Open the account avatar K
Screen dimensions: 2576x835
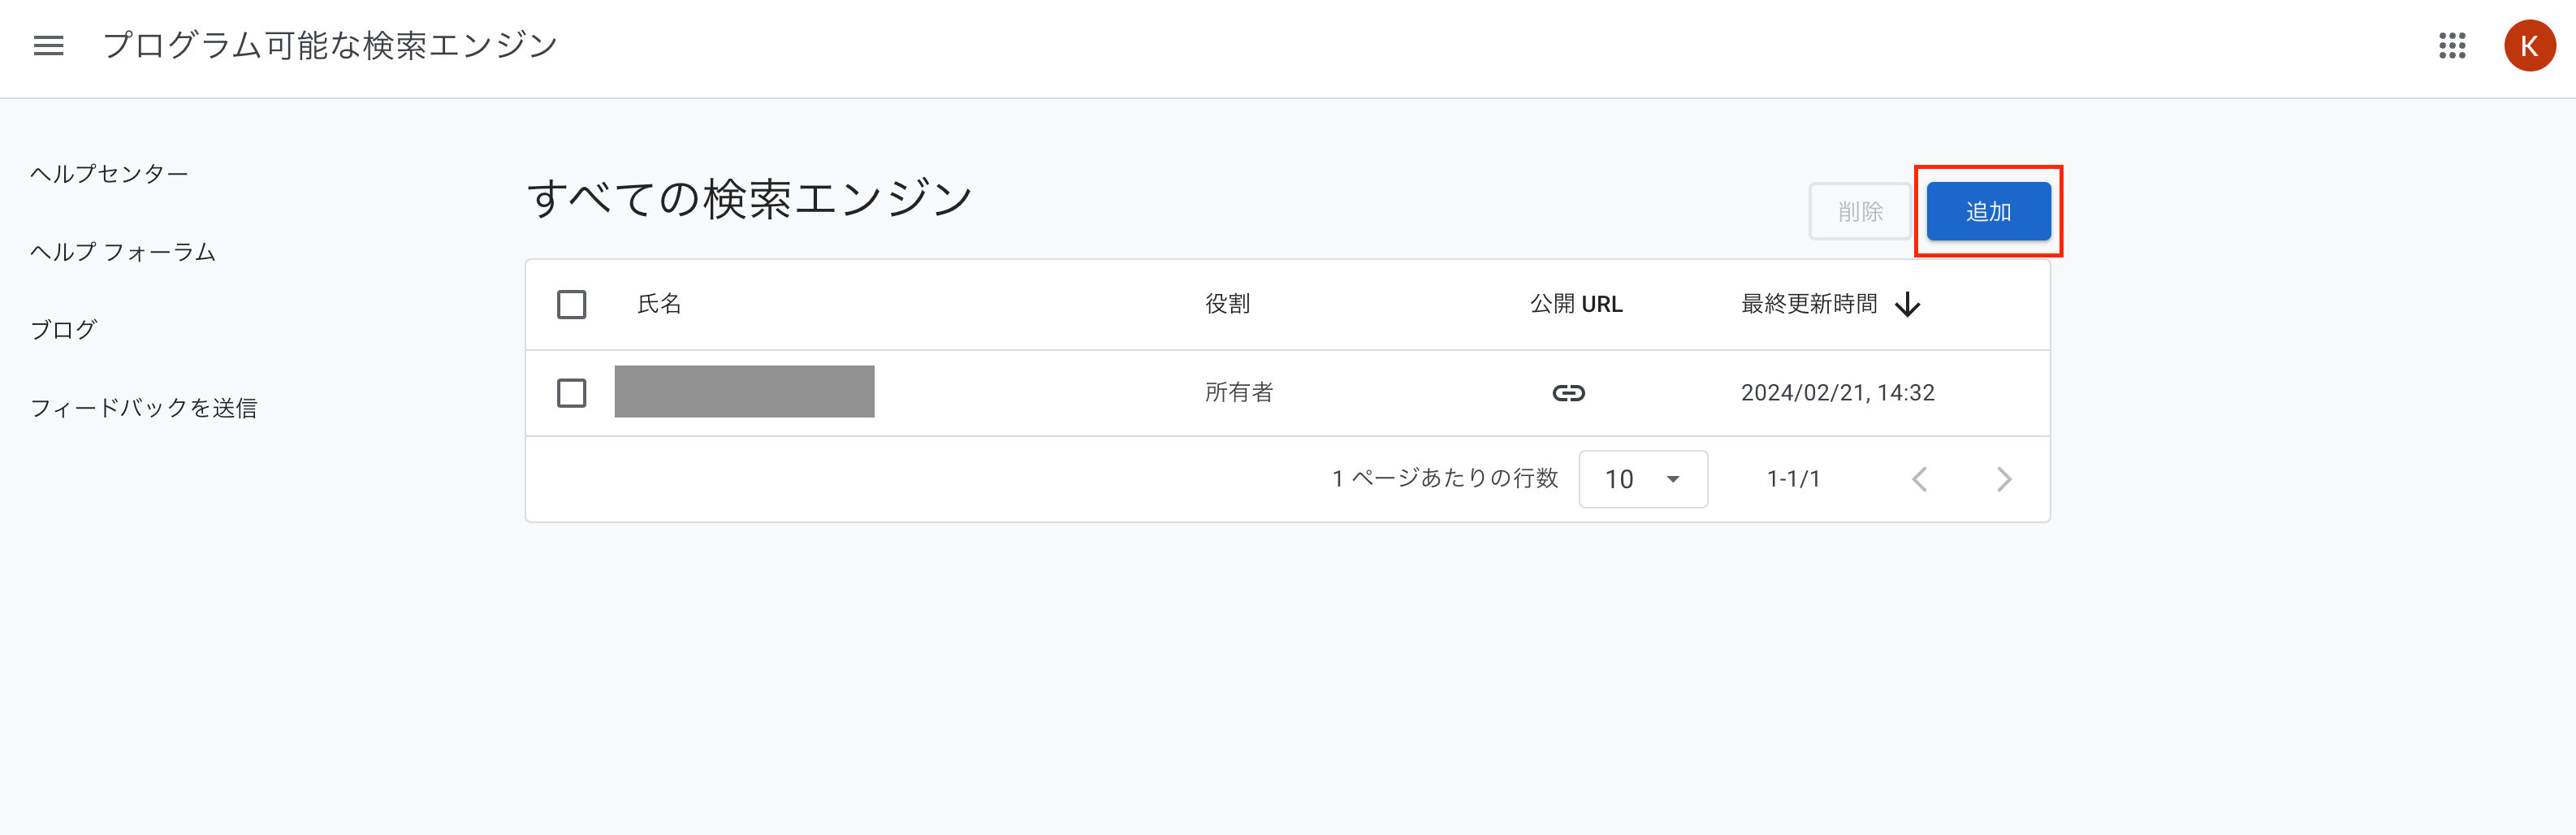tap(2528, 46)
